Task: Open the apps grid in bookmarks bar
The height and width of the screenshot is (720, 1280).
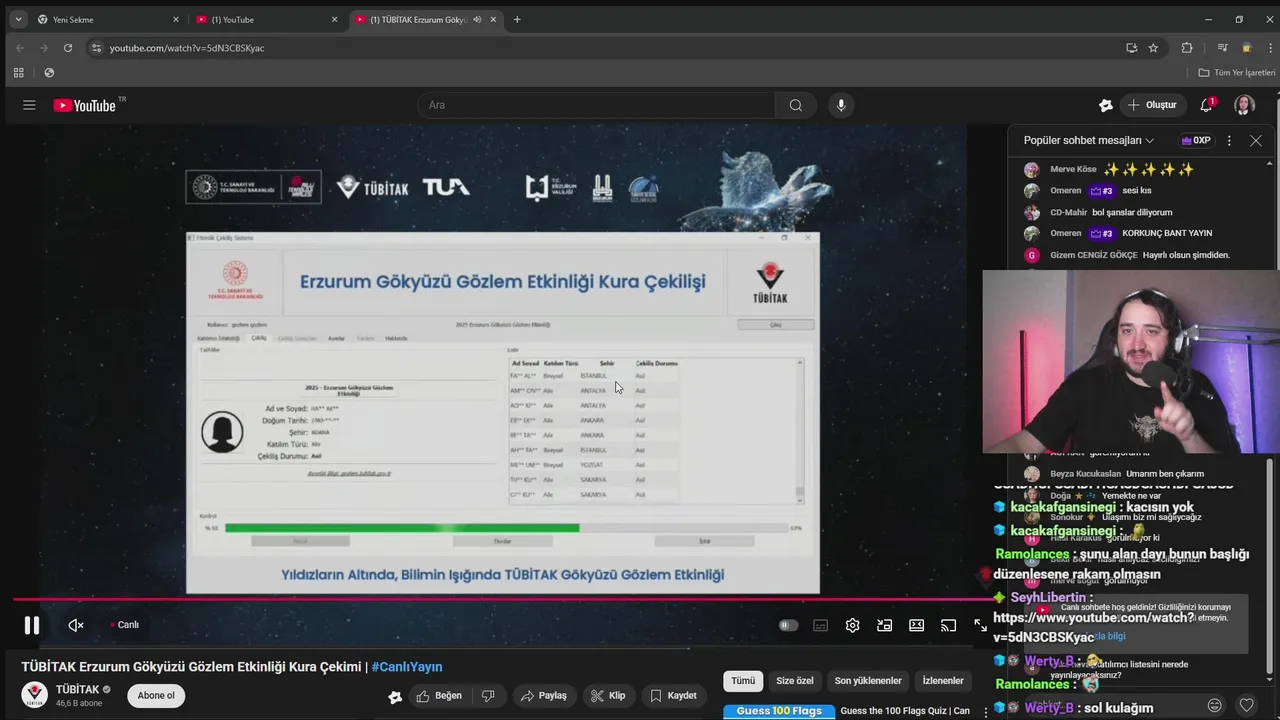Action: click(x=18, y=72)
